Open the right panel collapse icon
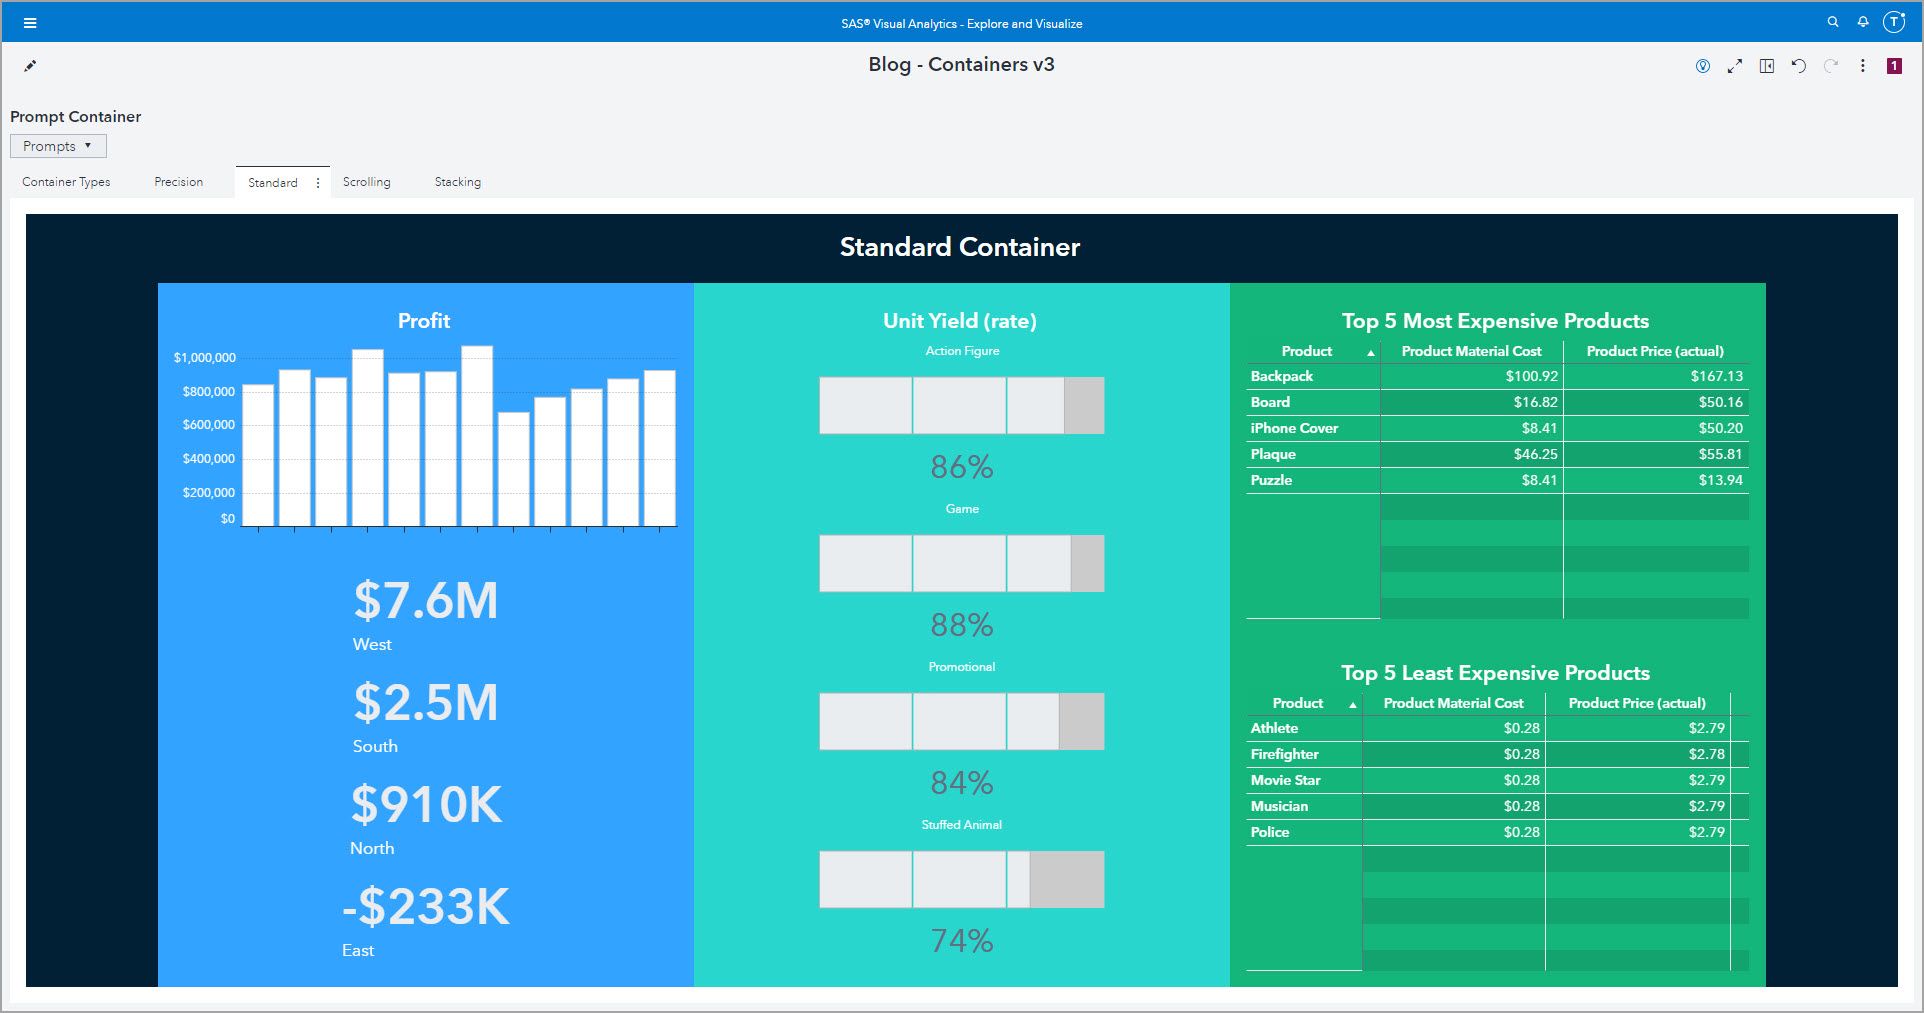Viewport: 1924px width, 1013px height. [1767, 65]
